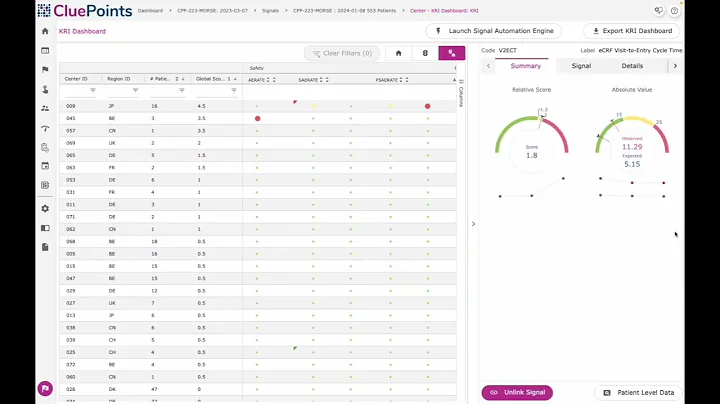
Task: Open the calendar icon in left sidebar
Action: [x=45, y=166]
